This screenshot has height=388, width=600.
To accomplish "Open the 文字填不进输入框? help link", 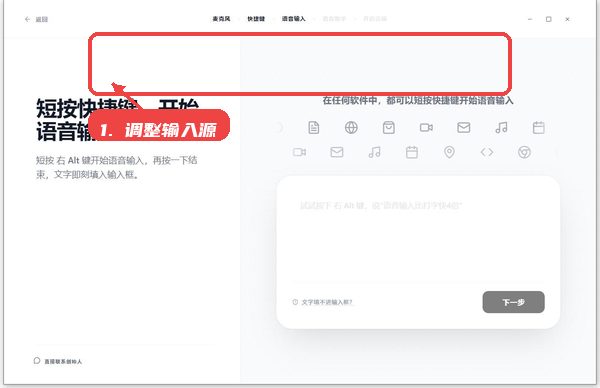I will [x=323, y=302].
